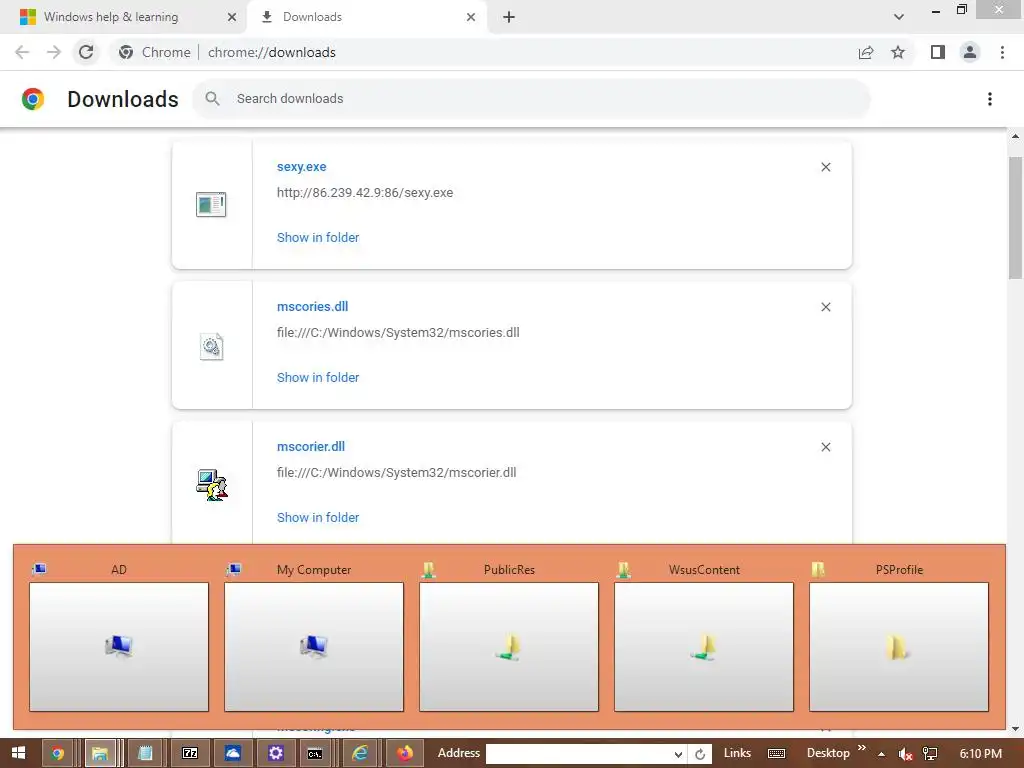Open Command Prompt from the taskbar
Viewport: 1024px width, 768px height.
click(315, 754)
